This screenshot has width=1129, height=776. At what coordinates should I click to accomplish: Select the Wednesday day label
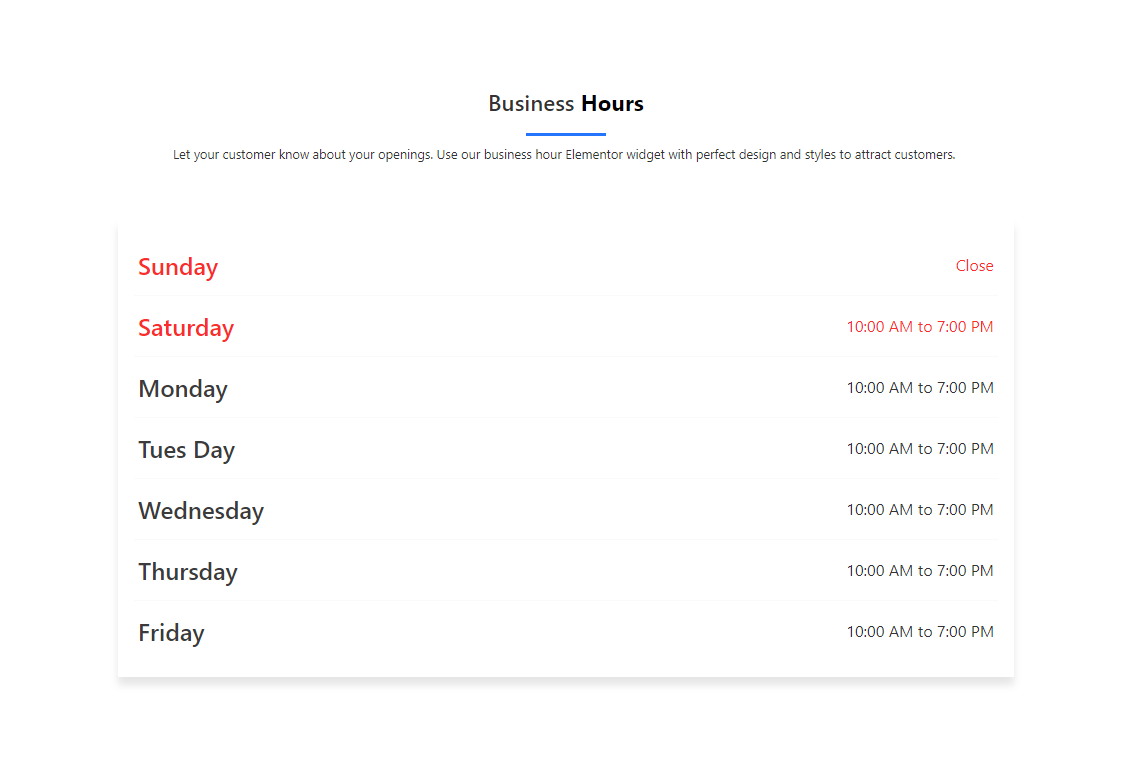click(201, 511)
